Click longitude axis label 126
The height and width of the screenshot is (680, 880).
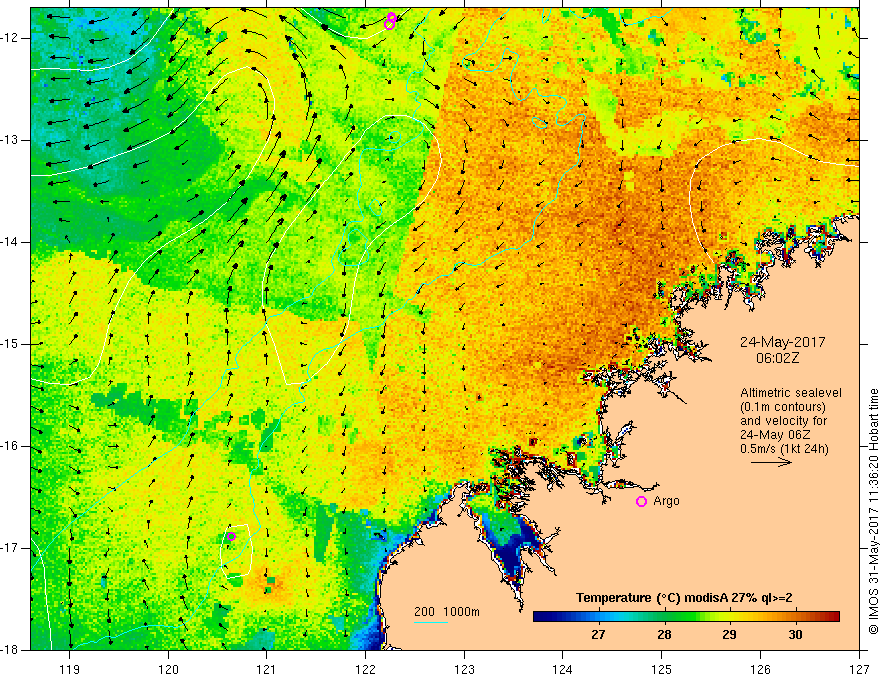(x=760, y=669)
